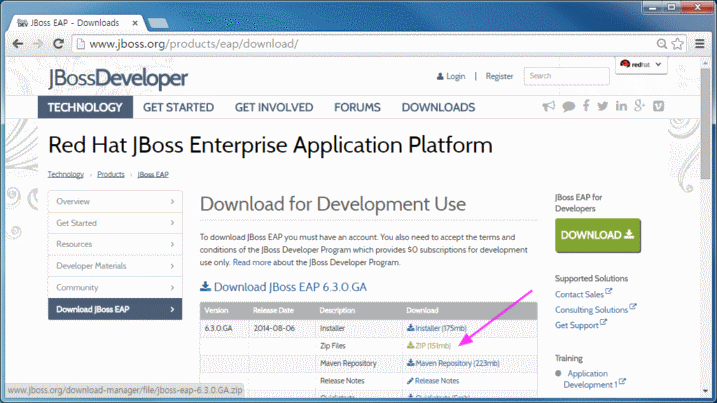Bookmark this page with the star icon

point(677,44)
